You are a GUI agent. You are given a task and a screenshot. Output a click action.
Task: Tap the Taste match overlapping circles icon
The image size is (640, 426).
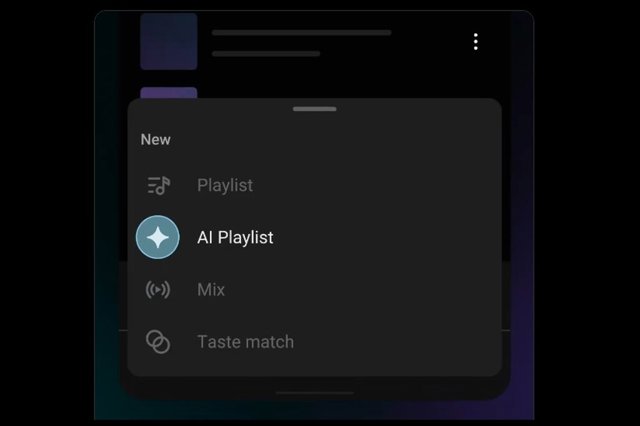click(158, 342)
